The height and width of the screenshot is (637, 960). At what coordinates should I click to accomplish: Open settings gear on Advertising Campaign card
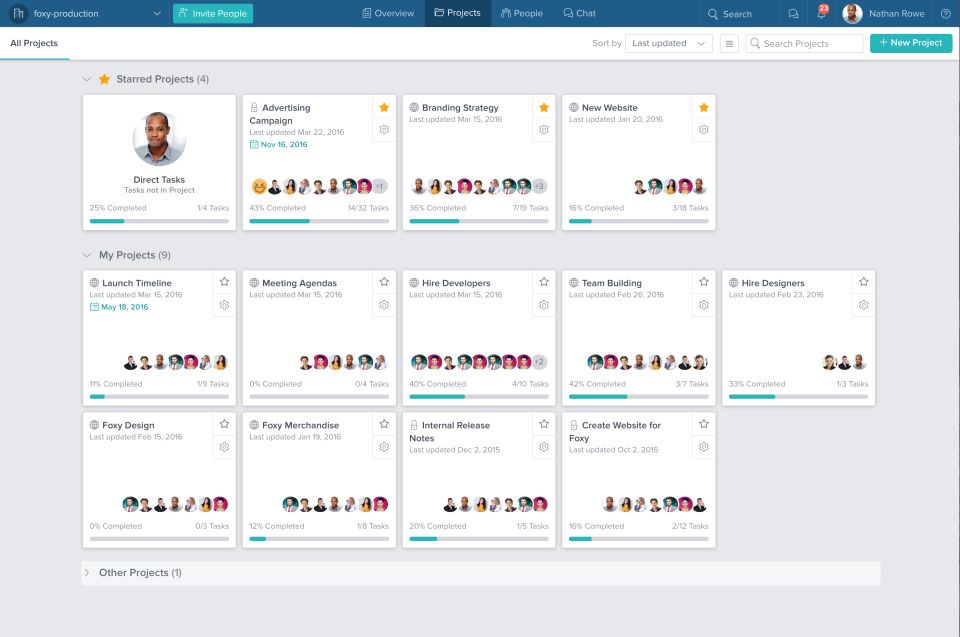point(383,128)
